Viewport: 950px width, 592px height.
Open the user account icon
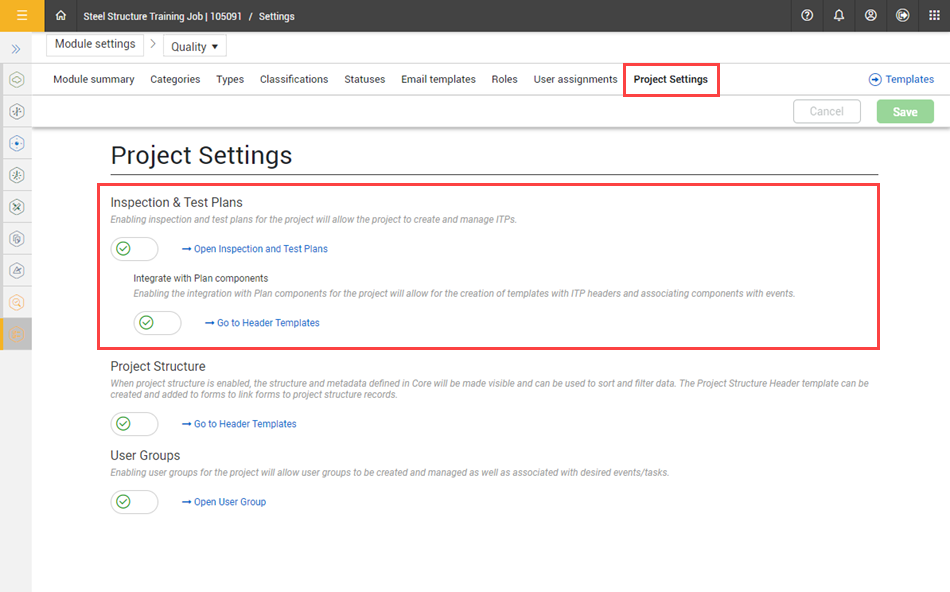871,16
